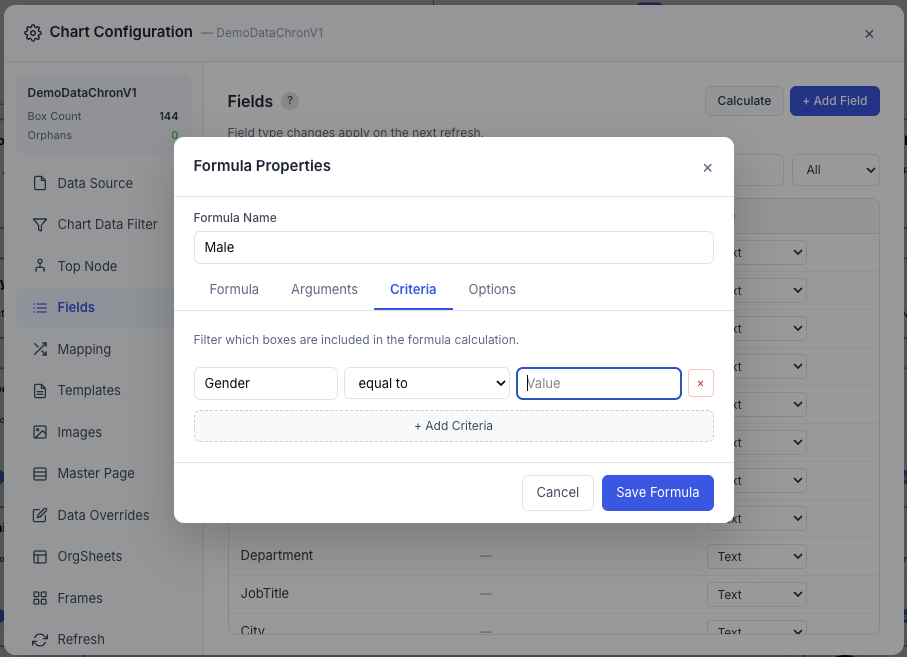Viewport: 907px width, 657px height.
Task: Switch to the Arguments tab
Action: [x=324, y=289]
